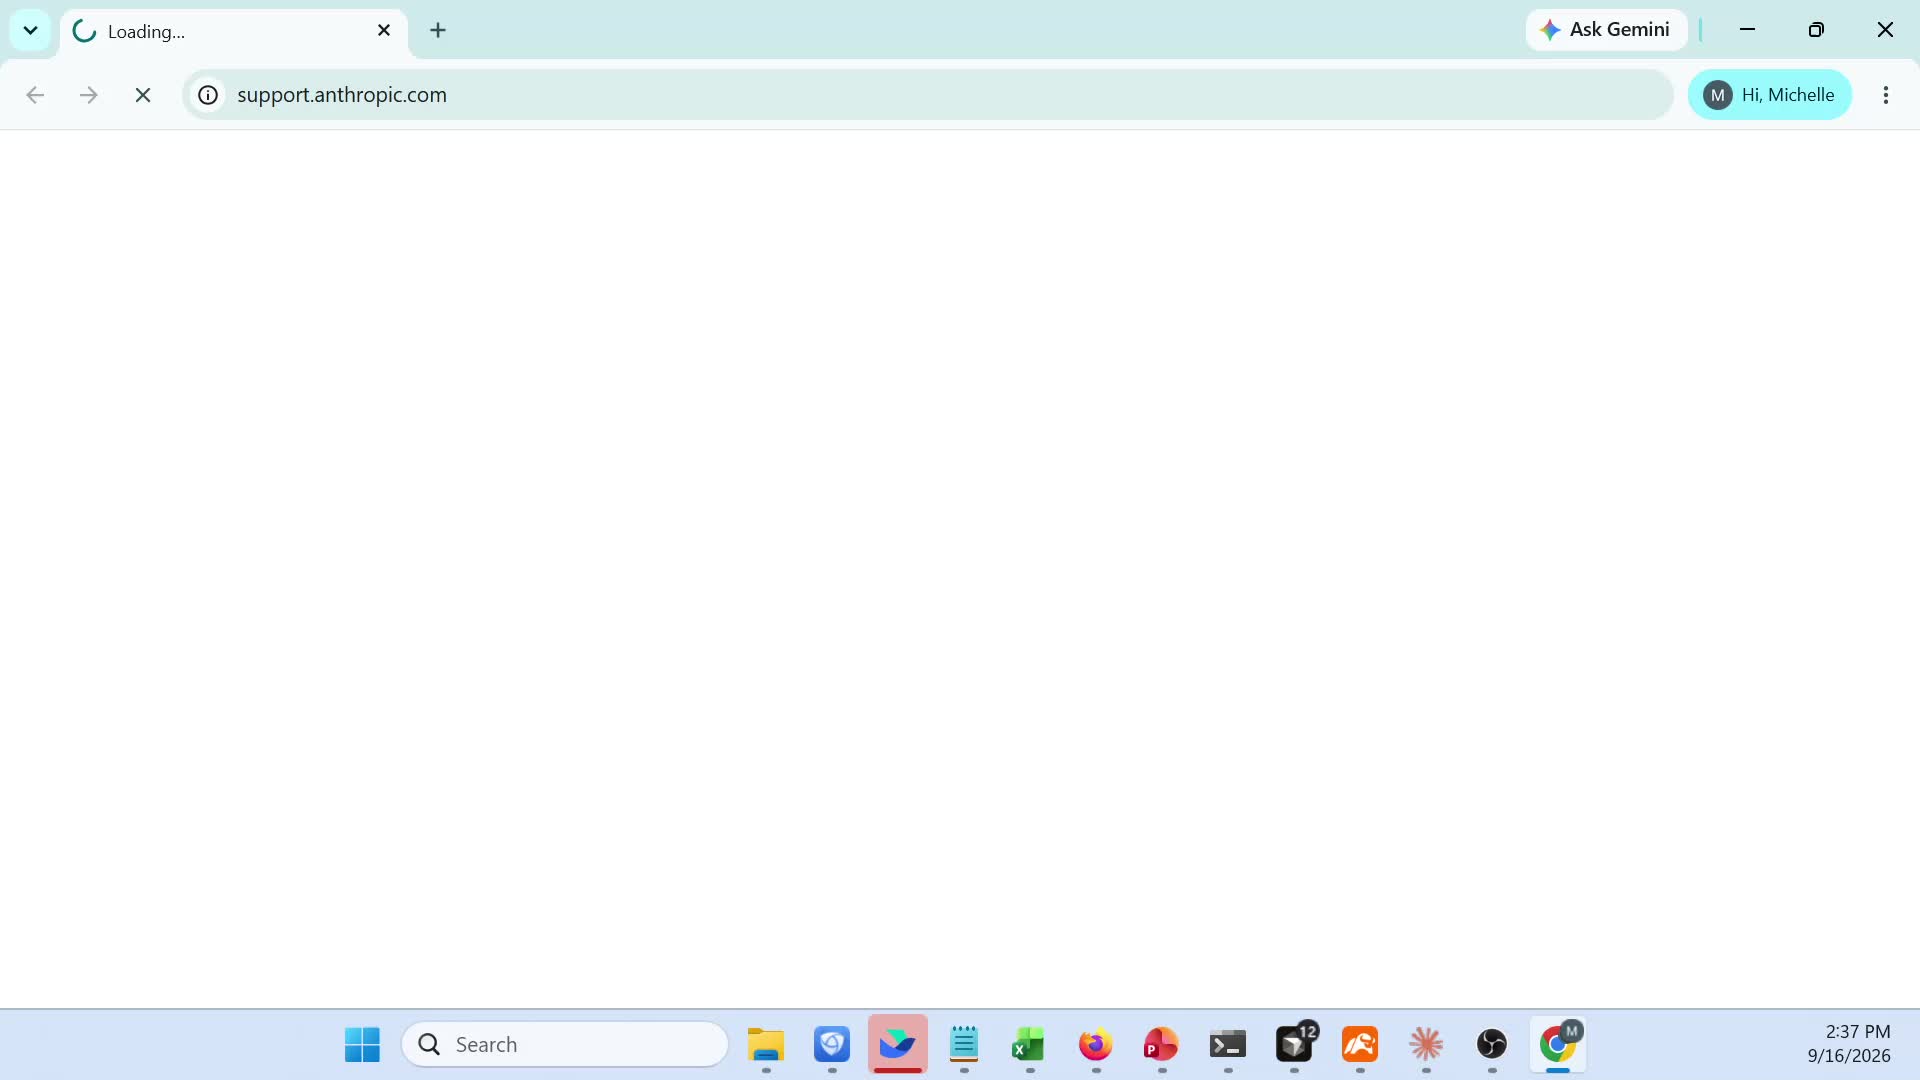Go forward to next page
The image size is (1920, 1080).
click(89, 95)
